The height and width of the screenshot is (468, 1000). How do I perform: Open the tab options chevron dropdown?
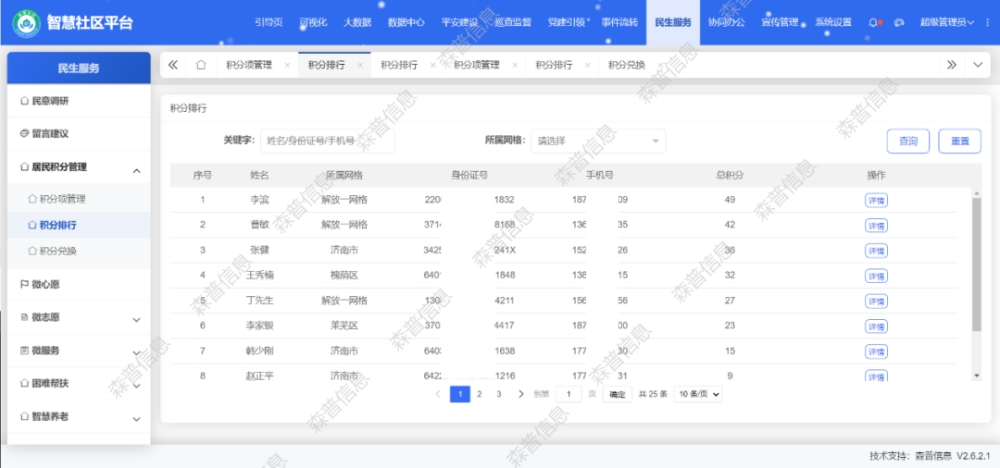pos(978,65)
